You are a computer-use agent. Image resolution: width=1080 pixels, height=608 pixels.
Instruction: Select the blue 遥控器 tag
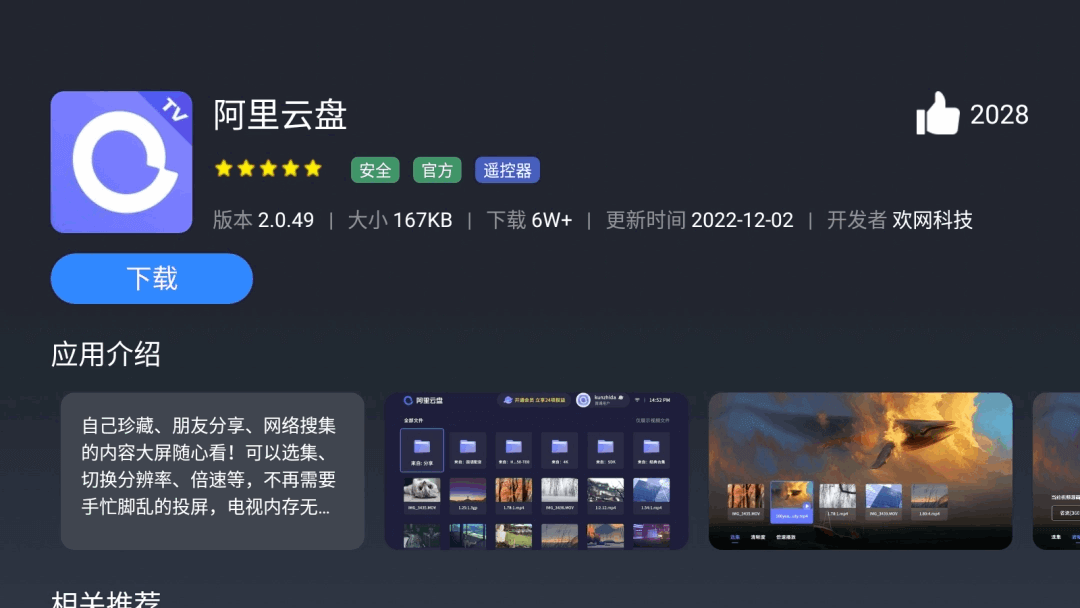(x=507, y=170)
